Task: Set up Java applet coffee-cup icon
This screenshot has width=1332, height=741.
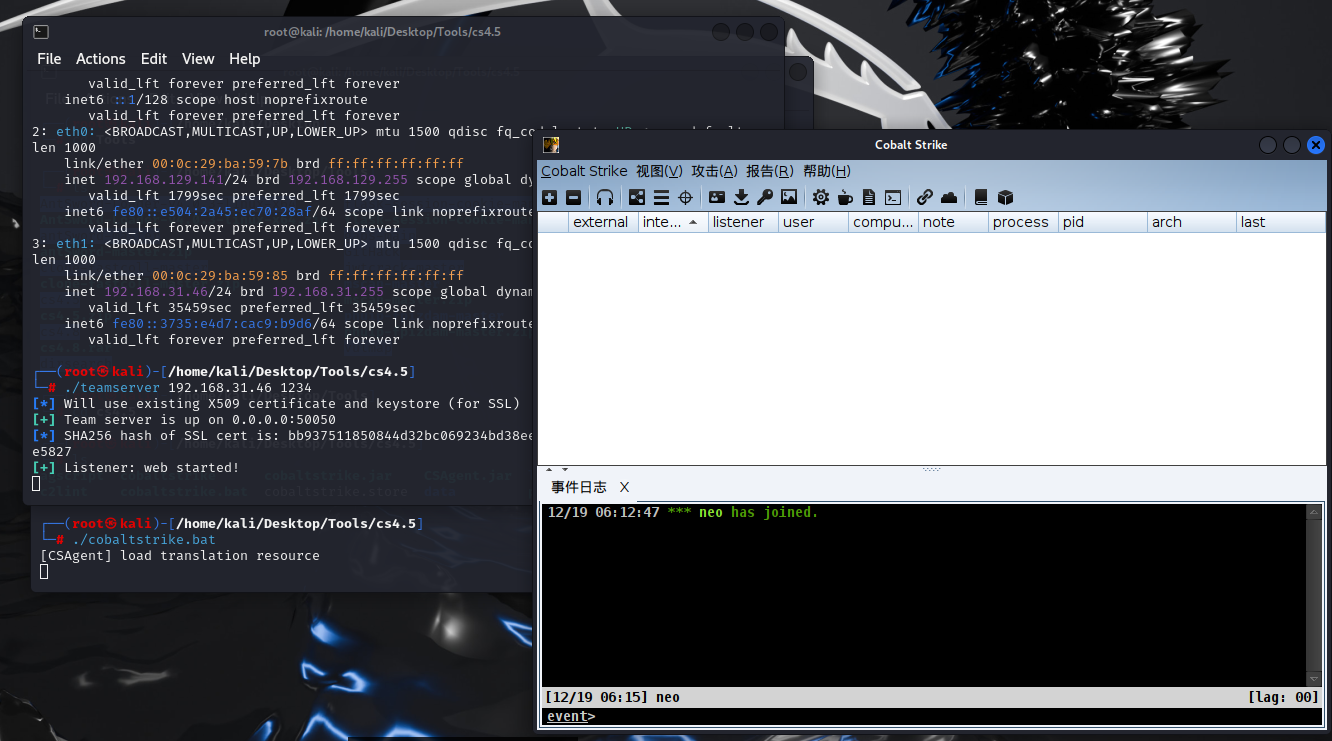Action: [x=845, y=198]
